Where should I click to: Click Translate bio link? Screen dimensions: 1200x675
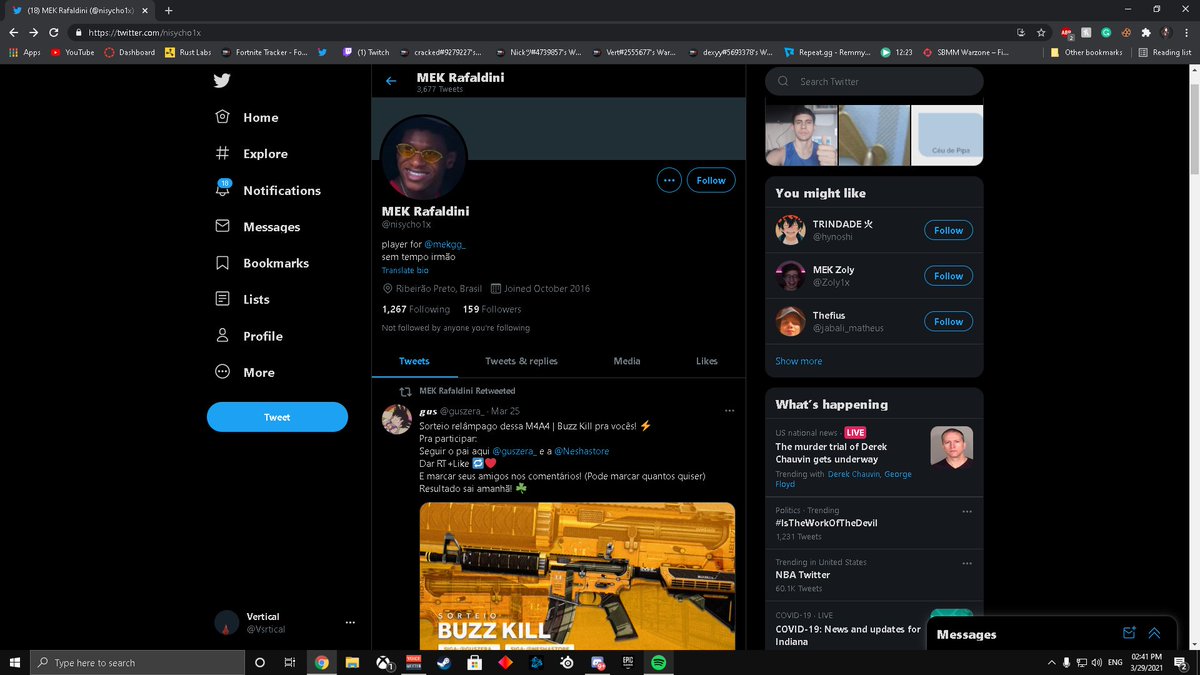coord(405,270)
